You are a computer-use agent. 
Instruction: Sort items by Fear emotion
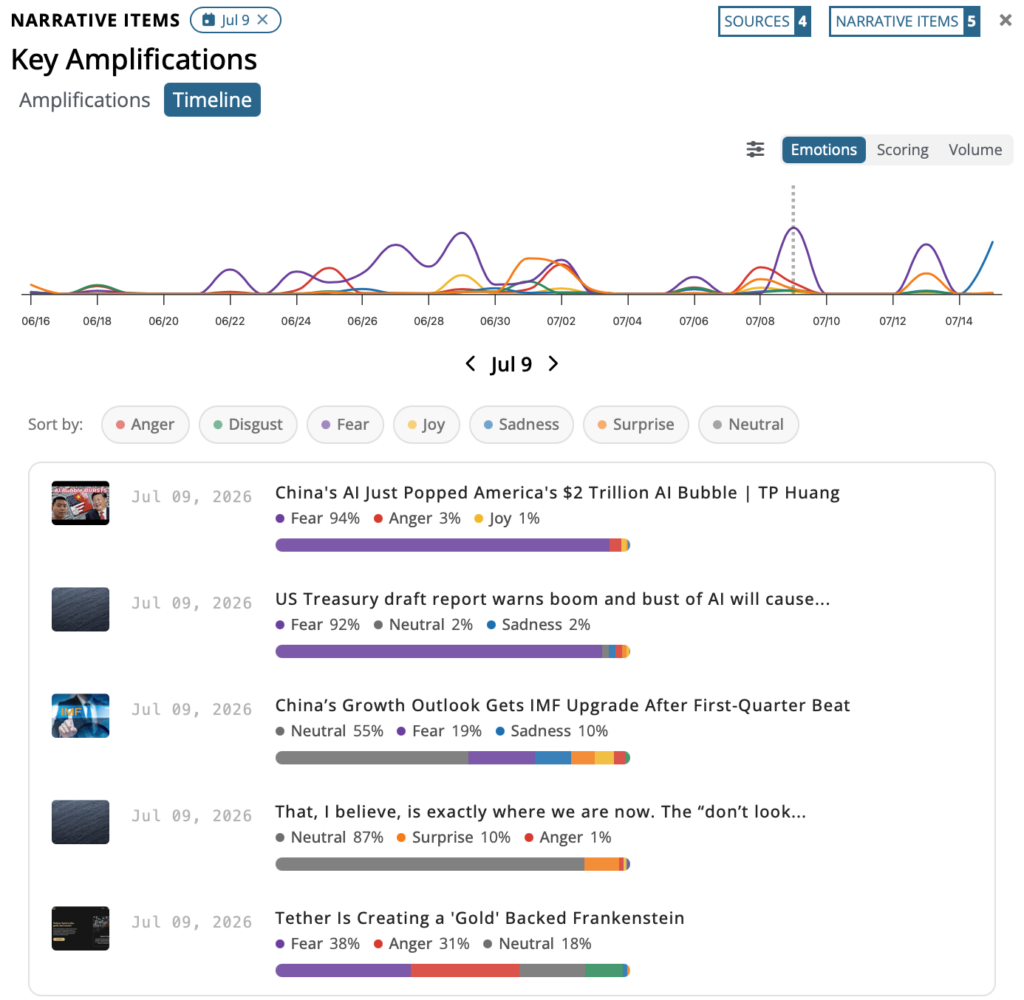coord(345,425)
